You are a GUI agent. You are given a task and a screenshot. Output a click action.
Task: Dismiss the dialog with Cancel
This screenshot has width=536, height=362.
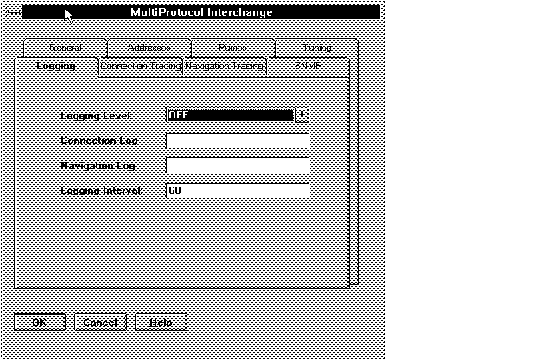pyautogui.click(x=100, y=322)
